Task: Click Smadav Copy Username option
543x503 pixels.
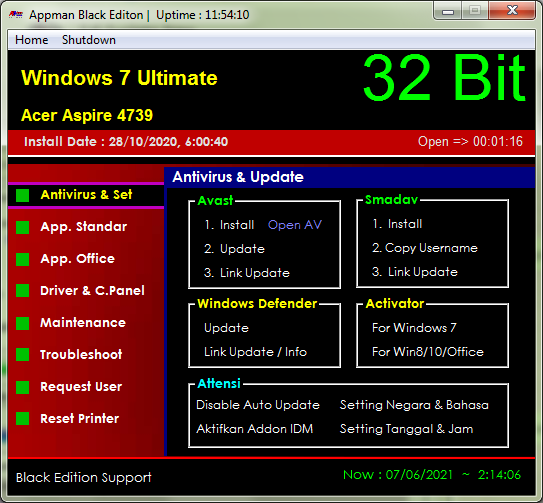Action: [x=425, y=248]
